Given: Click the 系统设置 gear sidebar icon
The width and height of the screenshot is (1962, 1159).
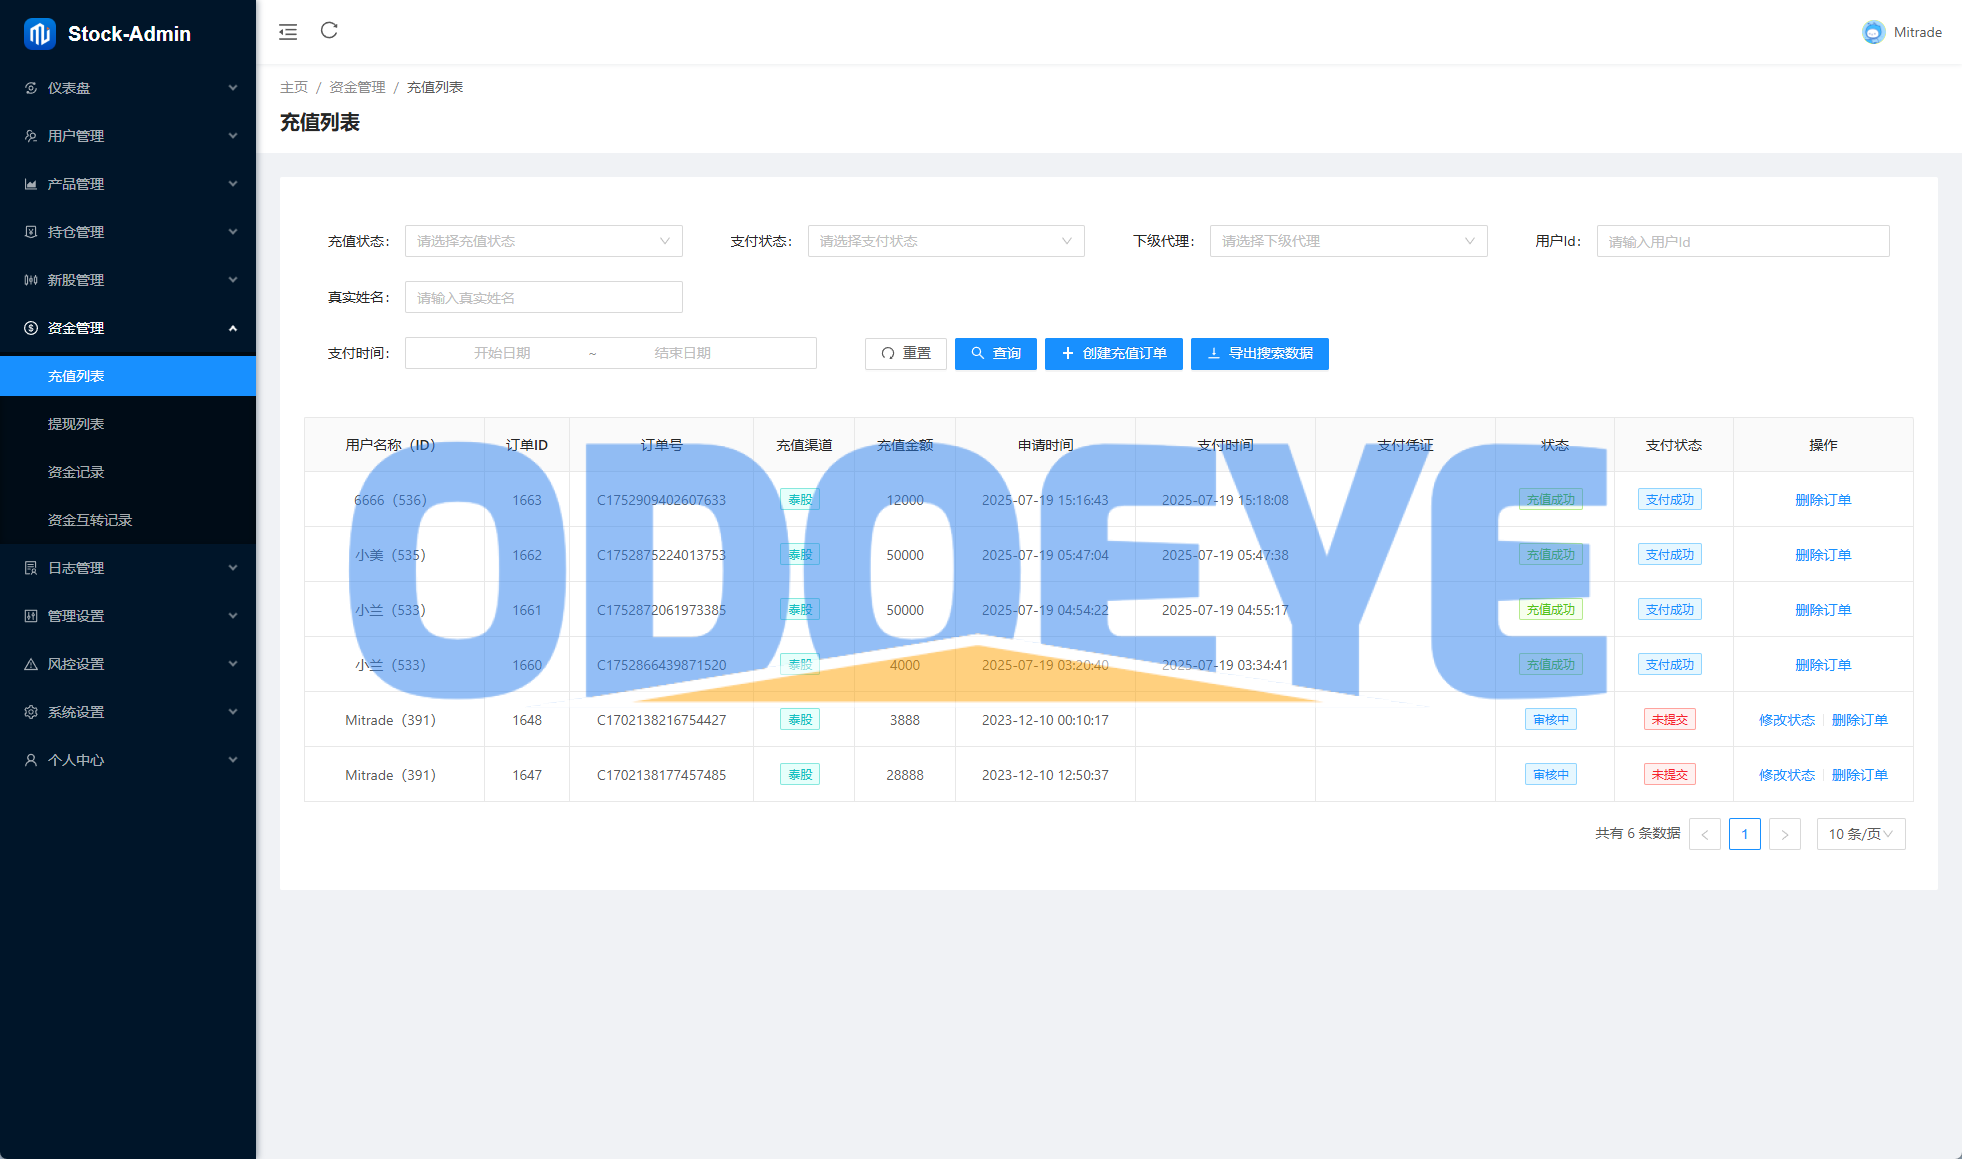Looking at the screenshot, I should click(31, 712).
